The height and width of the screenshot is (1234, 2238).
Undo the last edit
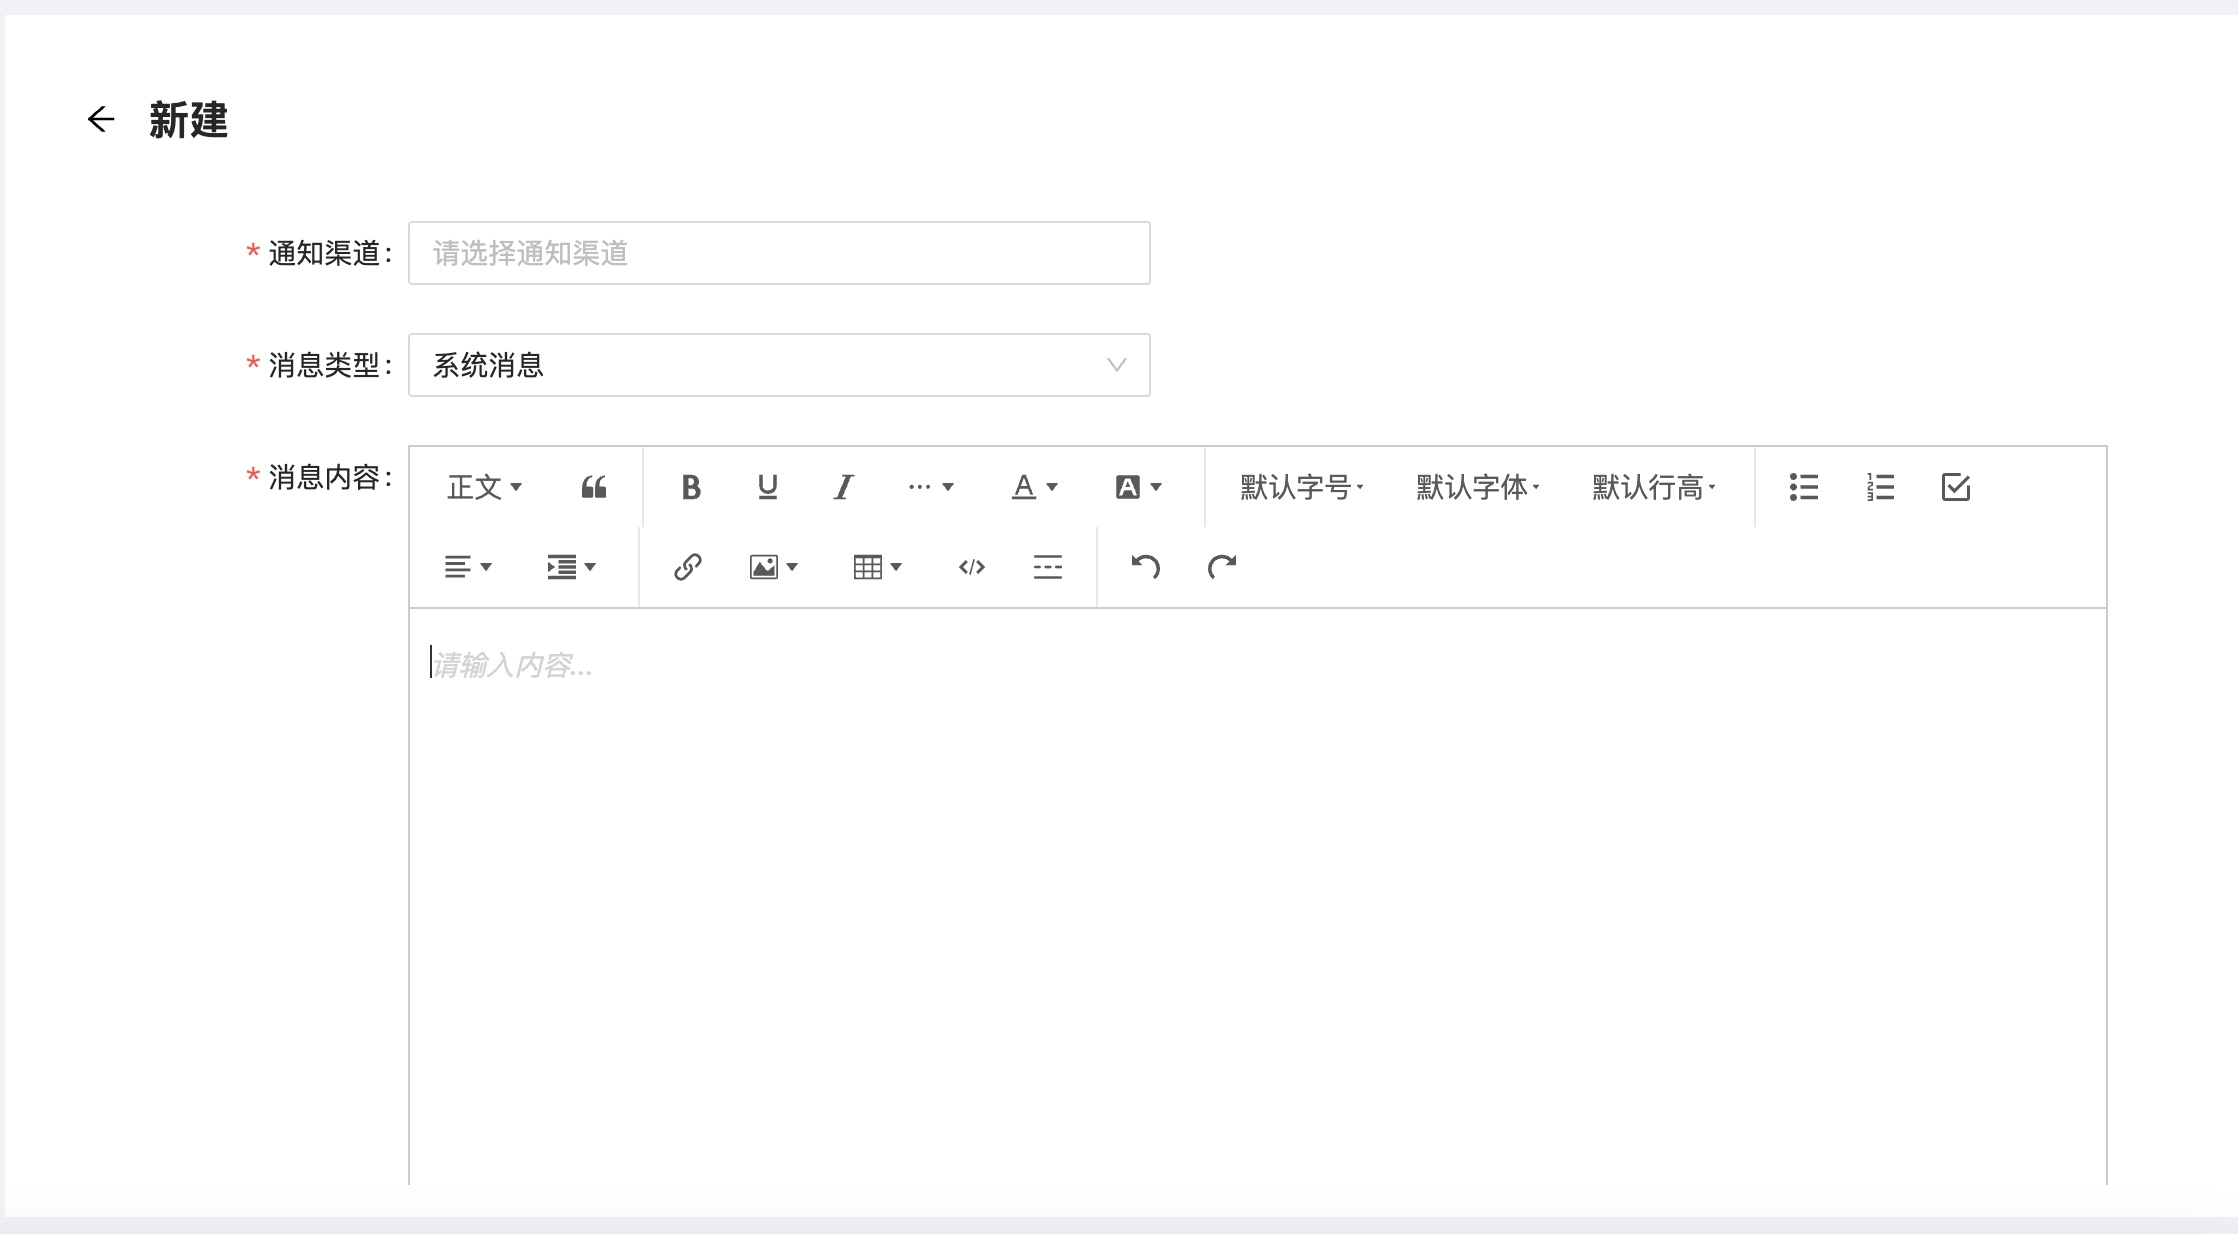[x=1146, y=567]
